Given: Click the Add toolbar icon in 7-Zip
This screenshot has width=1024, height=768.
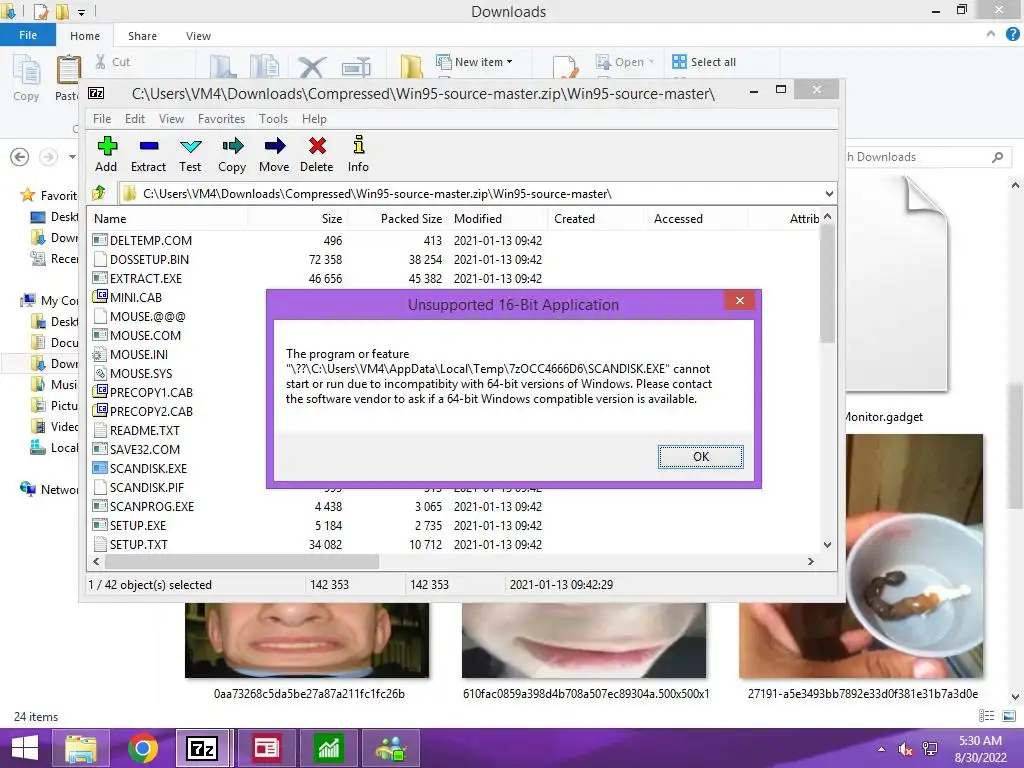Looking at the screenshot, I should pyautogui.click(x=106, y=155).
